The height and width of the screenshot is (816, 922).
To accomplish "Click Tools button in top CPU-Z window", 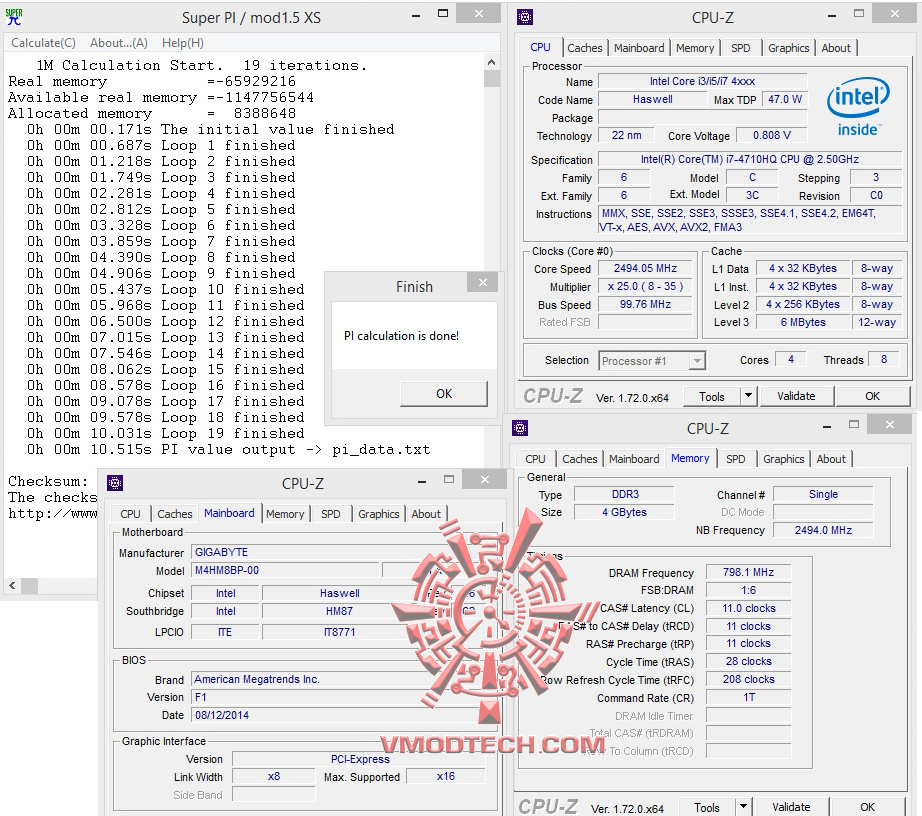I will (x=711, y=397).
